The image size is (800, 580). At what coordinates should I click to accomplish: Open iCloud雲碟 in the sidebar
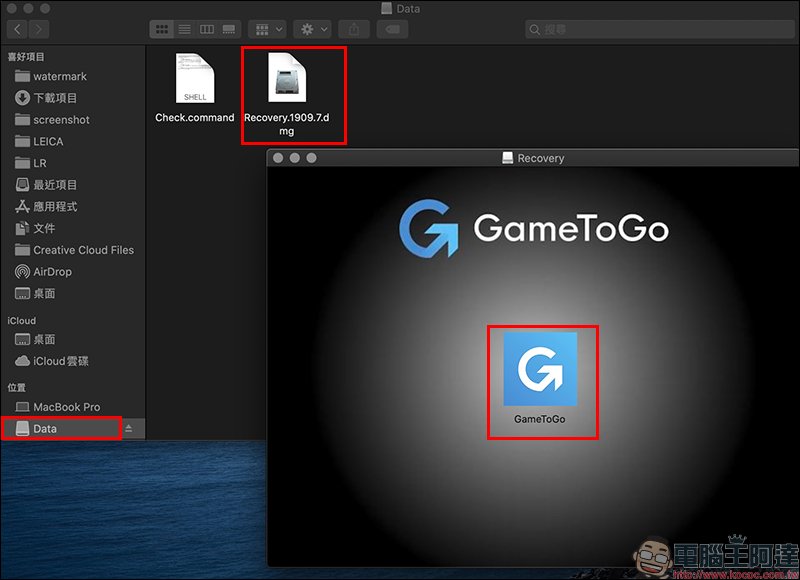(x=60, y=361)
